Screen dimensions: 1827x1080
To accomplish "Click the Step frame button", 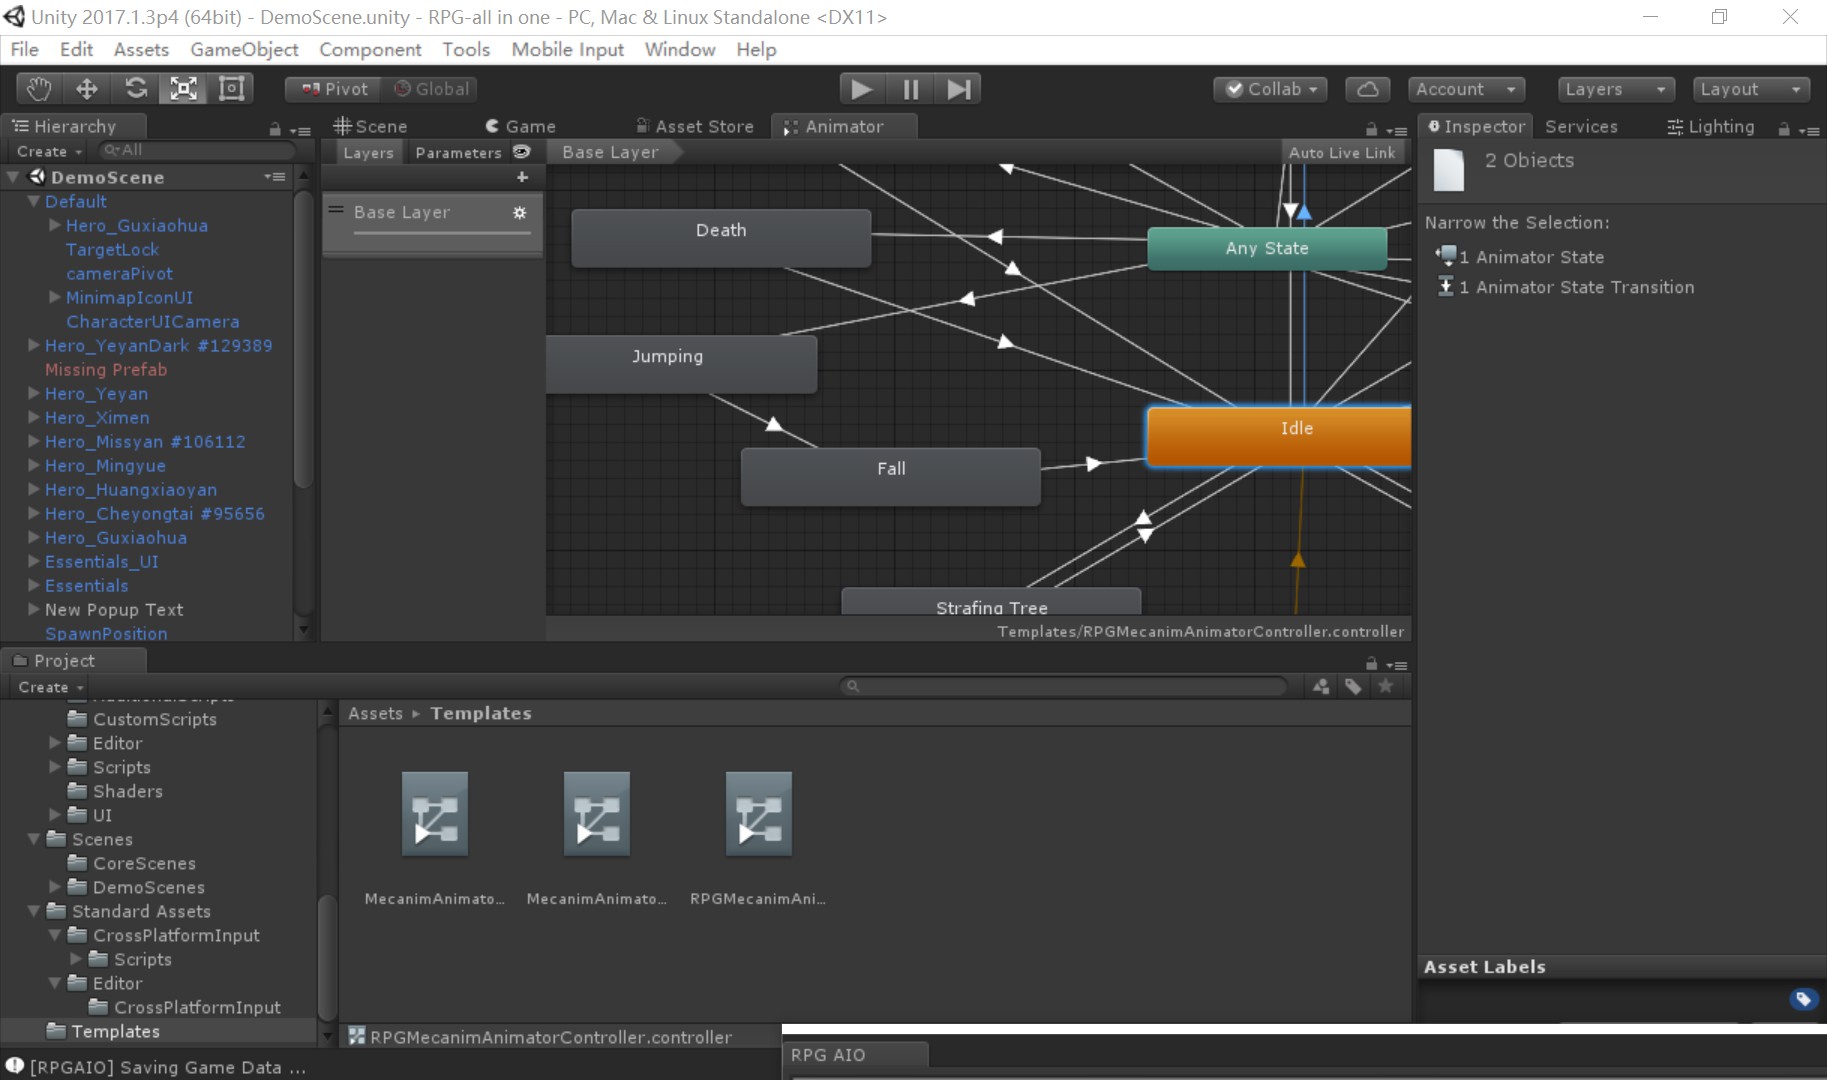I will [958, 89].
